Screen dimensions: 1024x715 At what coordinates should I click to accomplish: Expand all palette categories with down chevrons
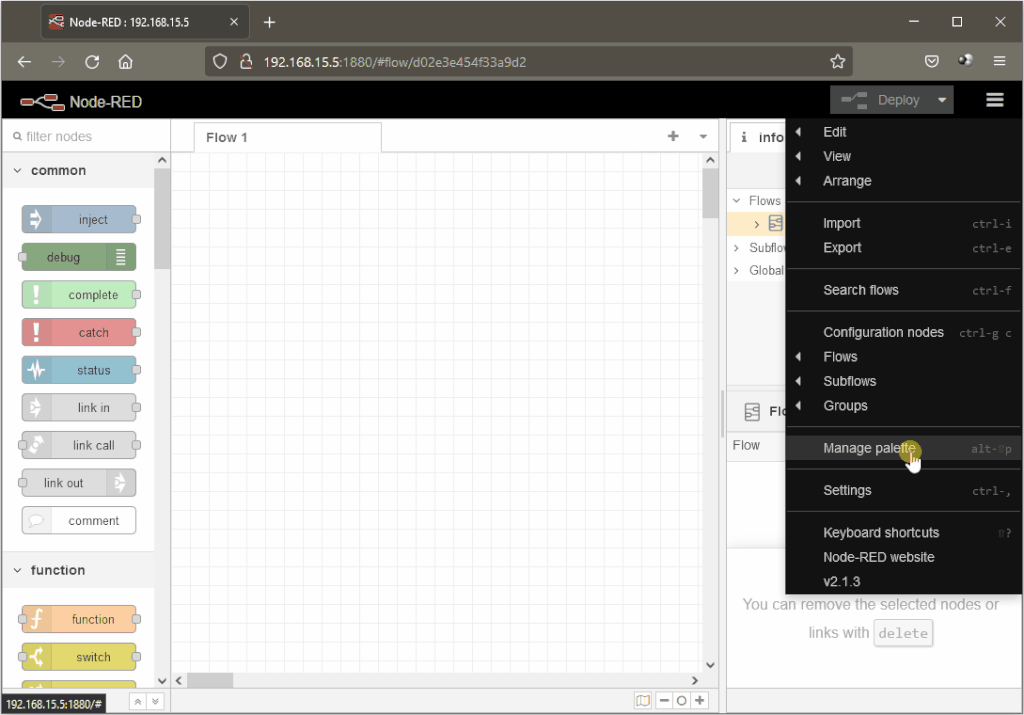(155, 702)
